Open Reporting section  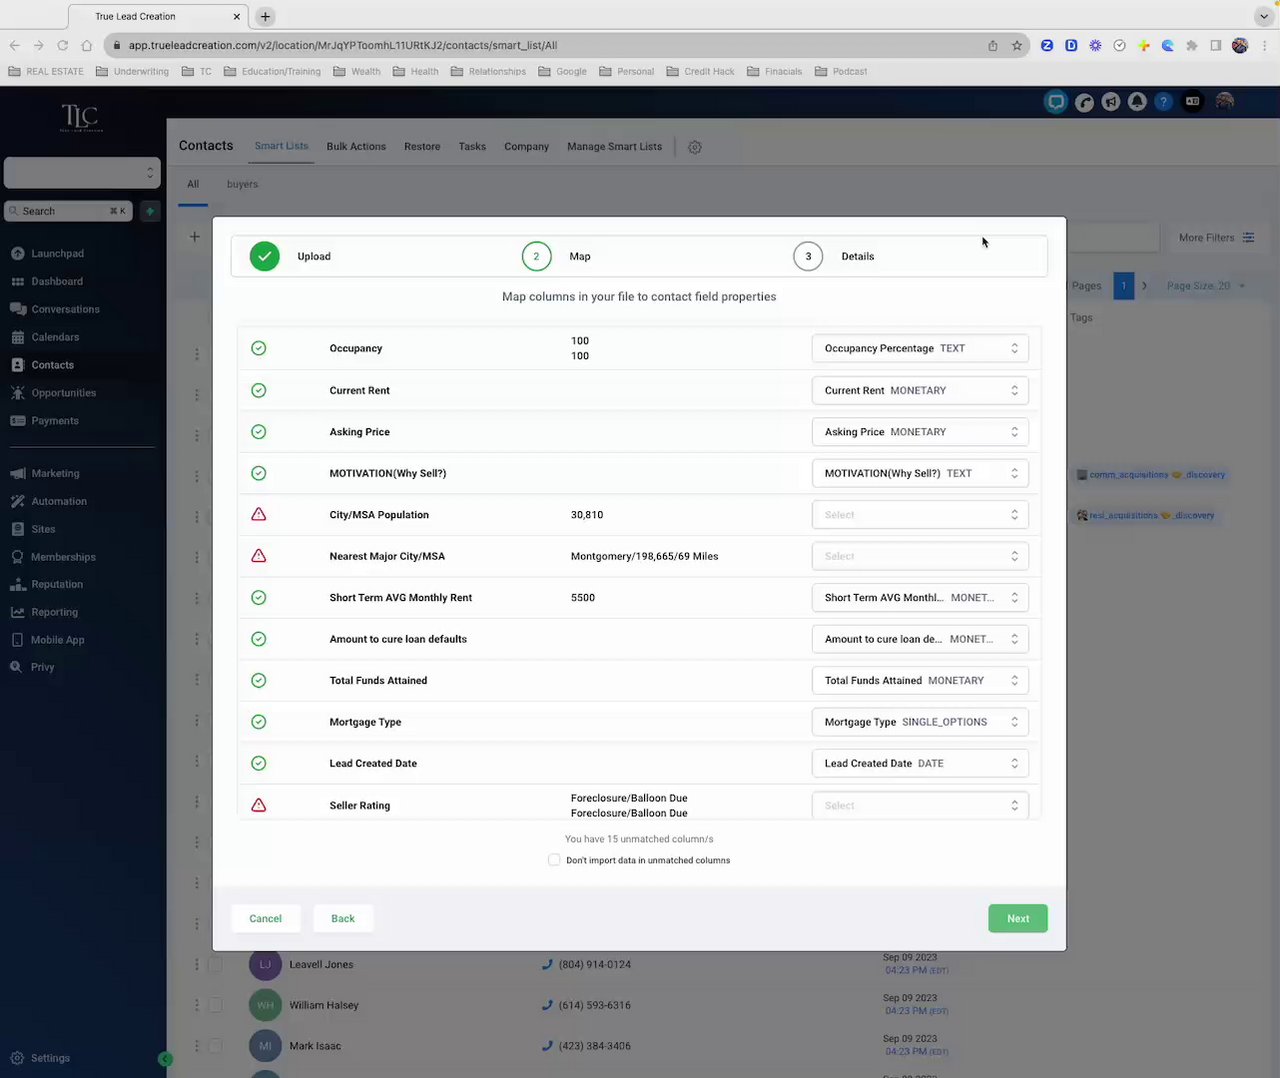(x=44, y=613)
